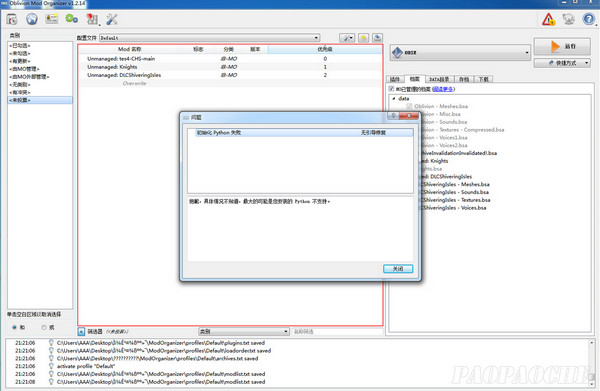The height and width of the screenshot is (391, 600).
Task: Switch to the 插件 tab
Action: (x=395, y=79)
